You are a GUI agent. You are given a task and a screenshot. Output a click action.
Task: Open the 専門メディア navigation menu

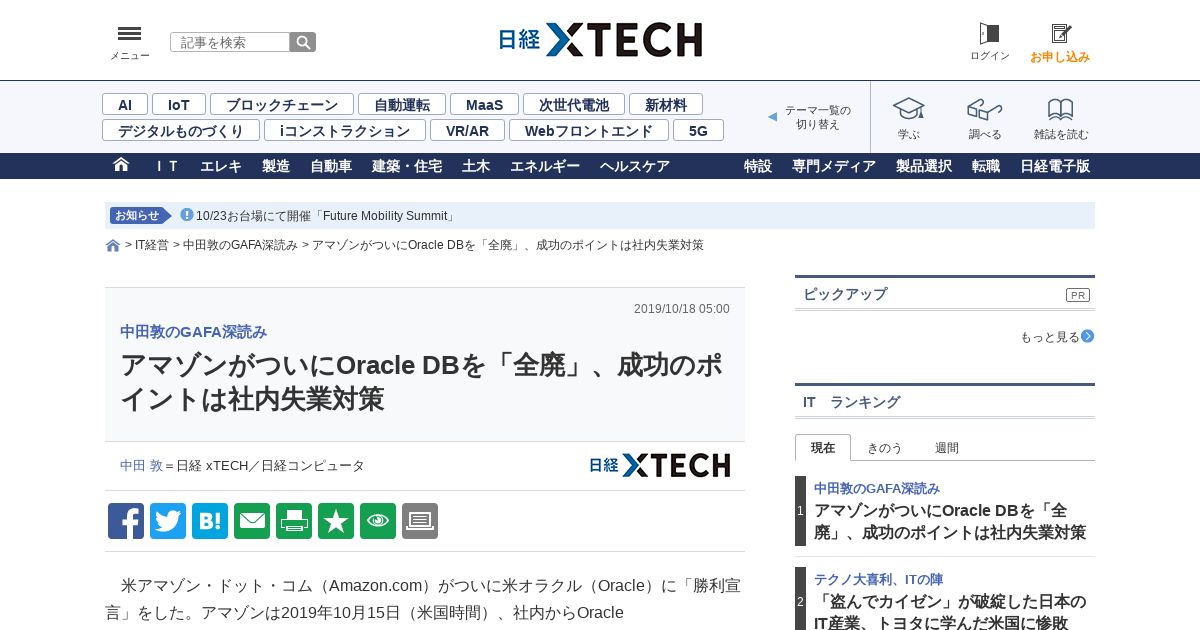834,166
